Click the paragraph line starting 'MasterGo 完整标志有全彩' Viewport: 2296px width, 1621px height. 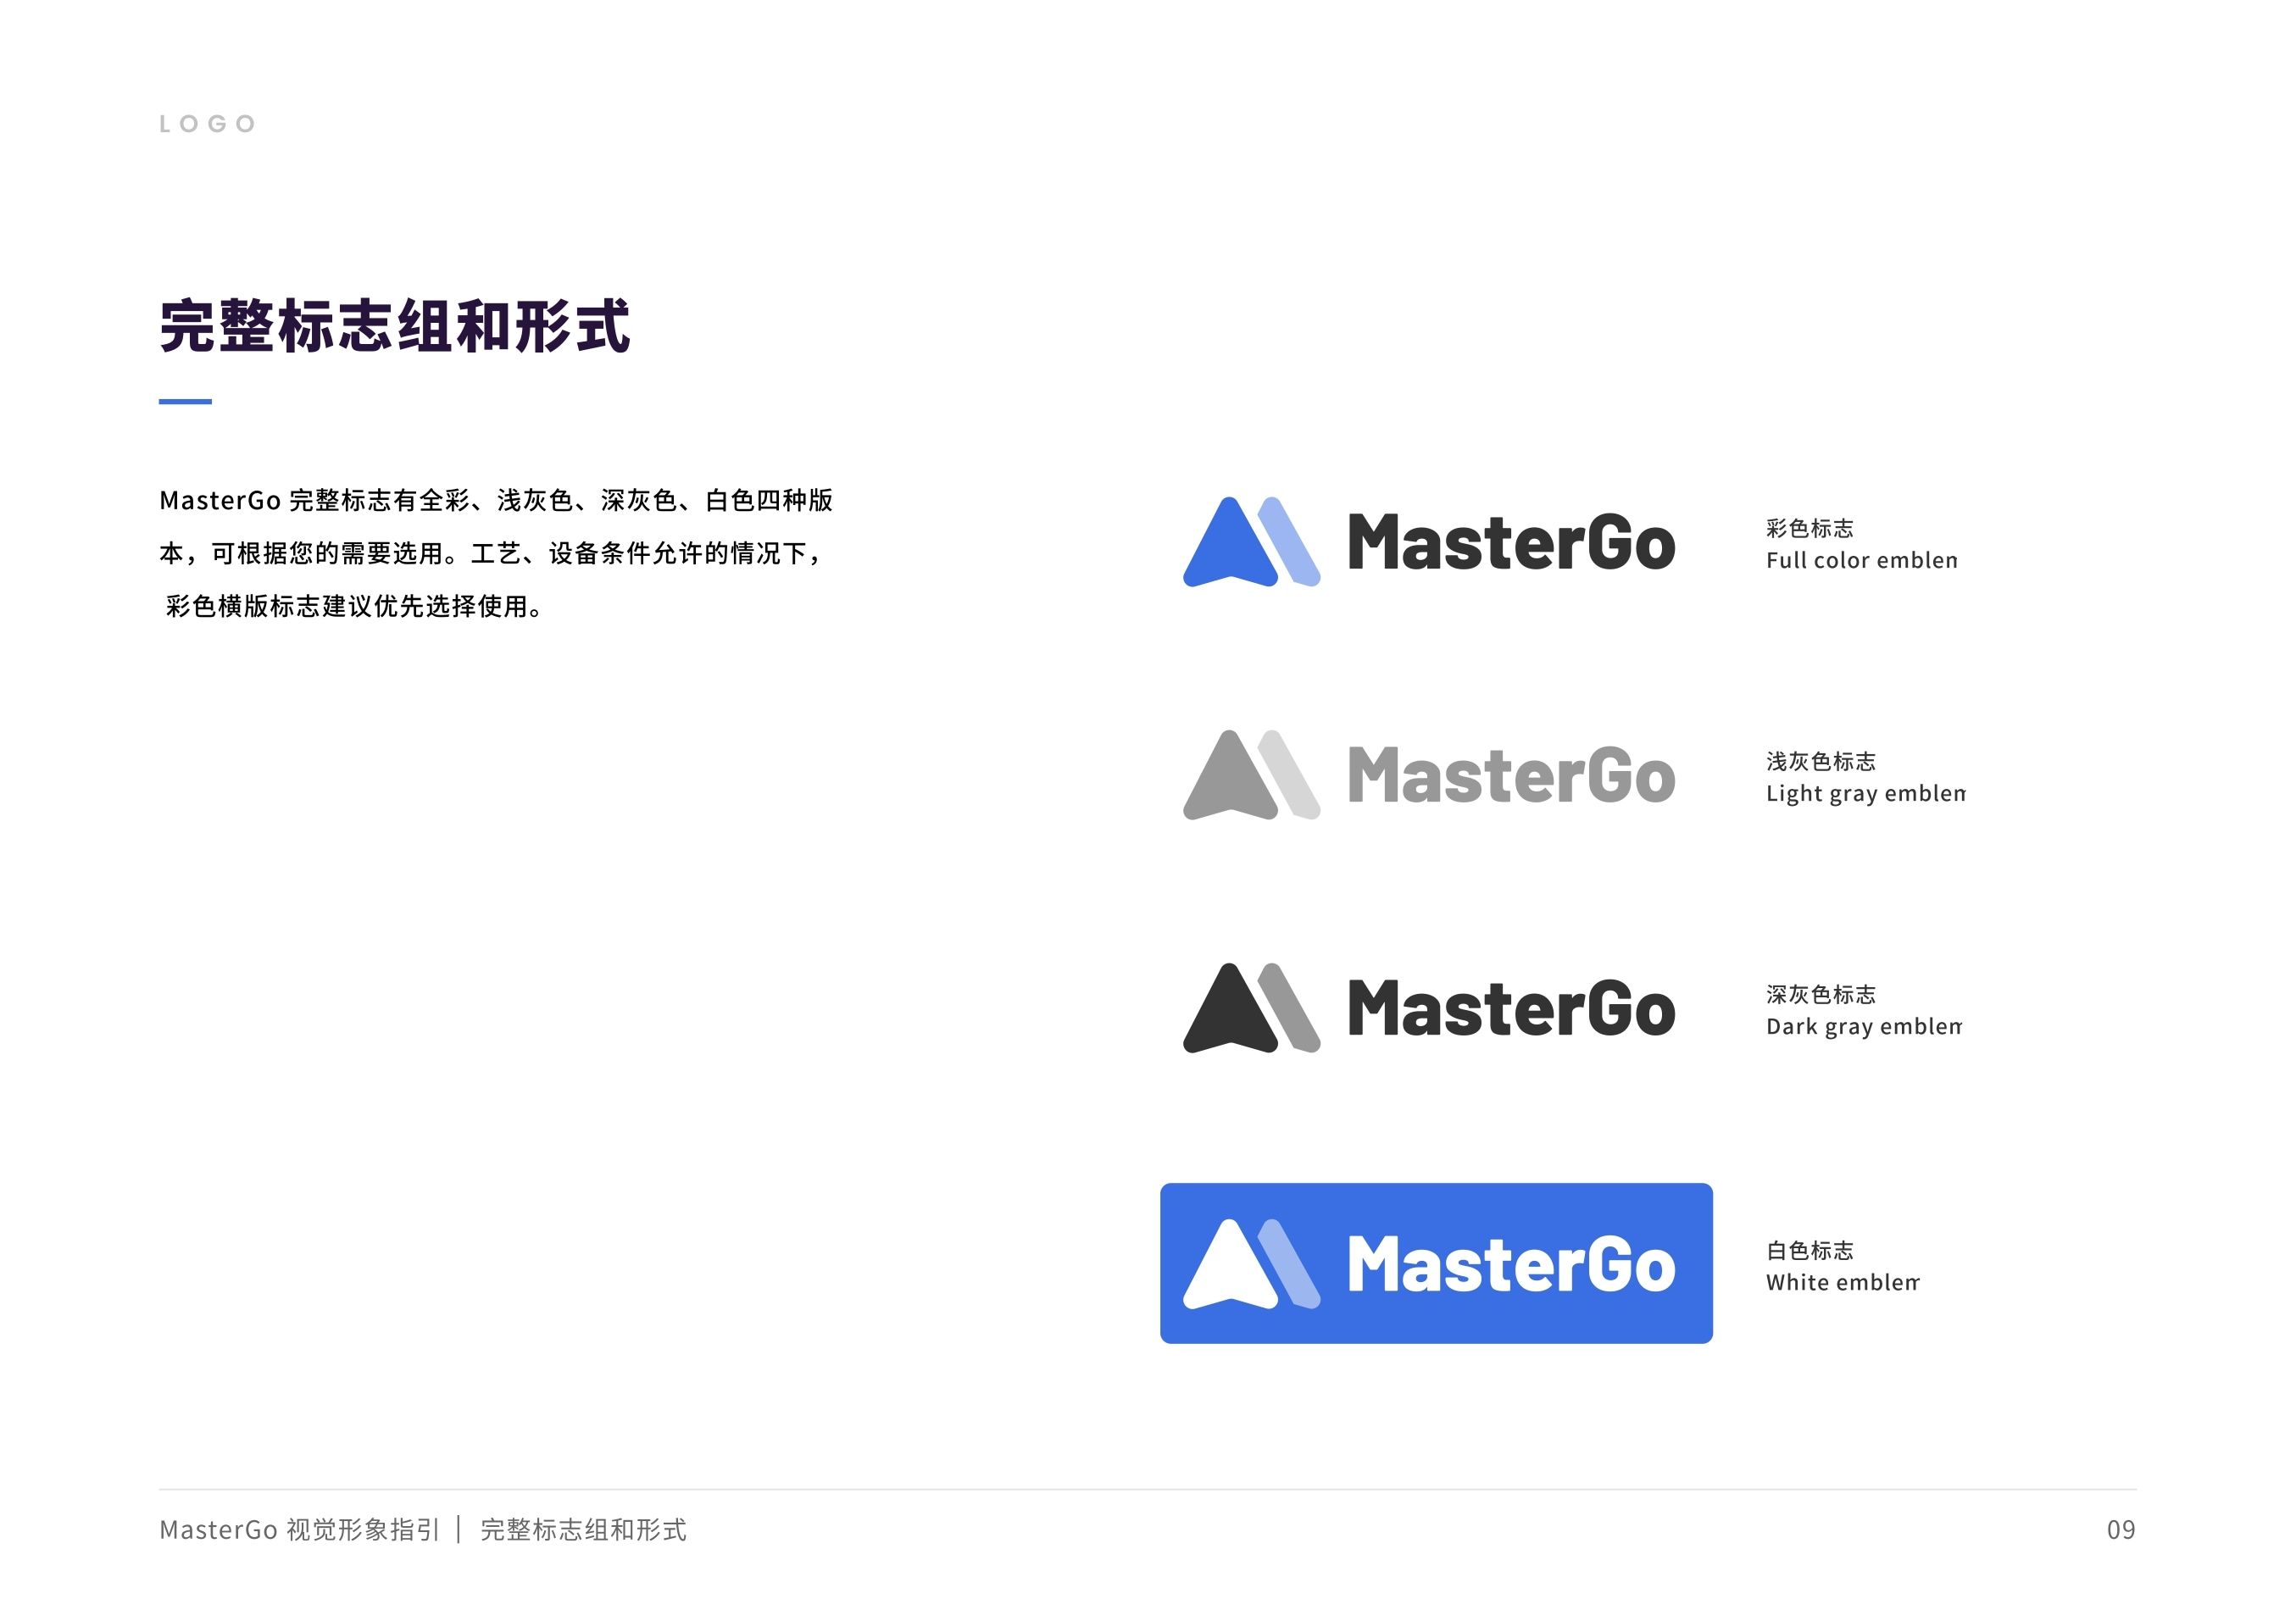[496, 500]
